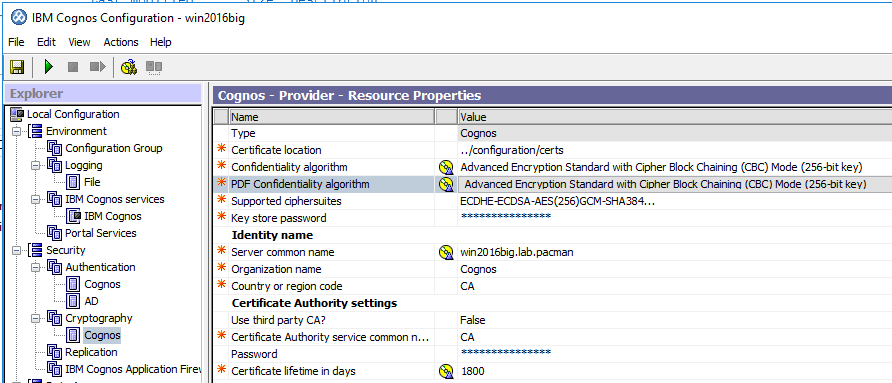
Task: Open the Actions menu
Action: click(121, 42)
